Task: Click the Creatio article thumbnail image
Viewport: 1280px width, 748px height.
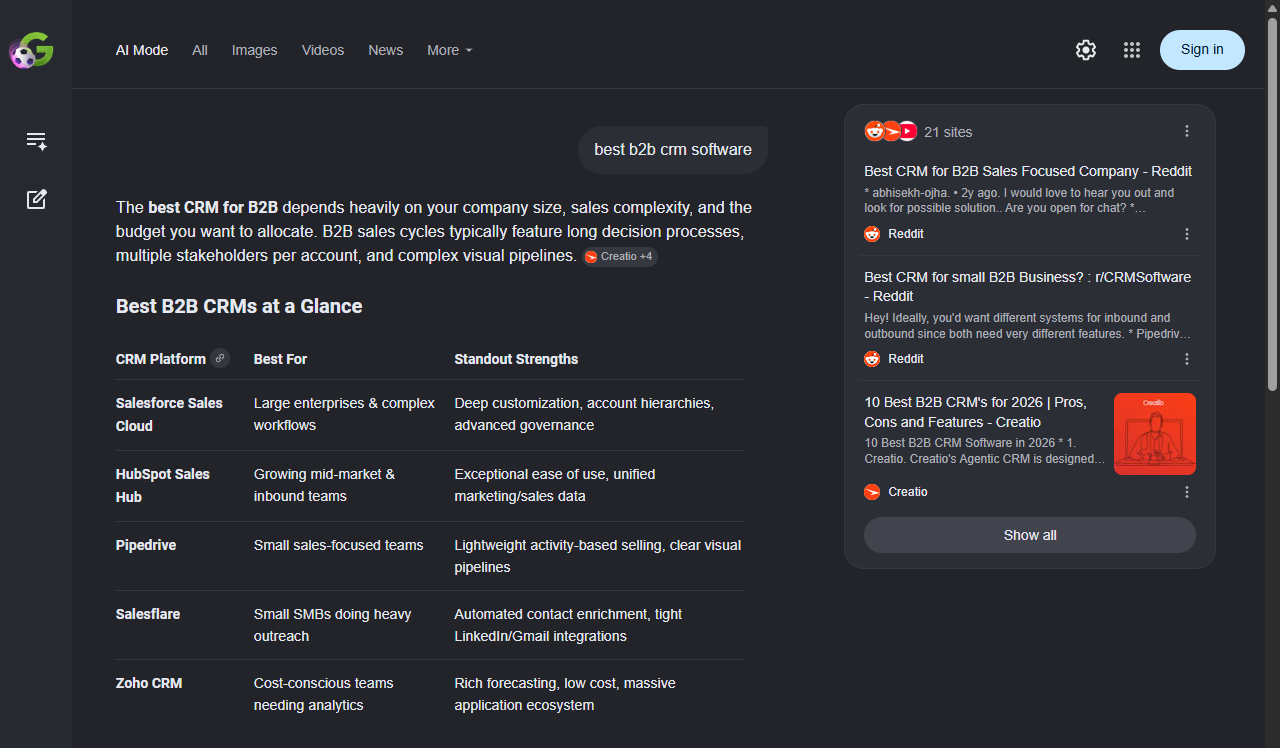Action: click(1155, 434)
